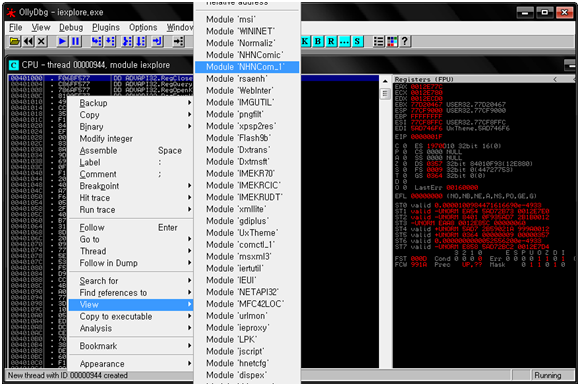
Task: Select Label from context menu
Action: tap(131, 162)
